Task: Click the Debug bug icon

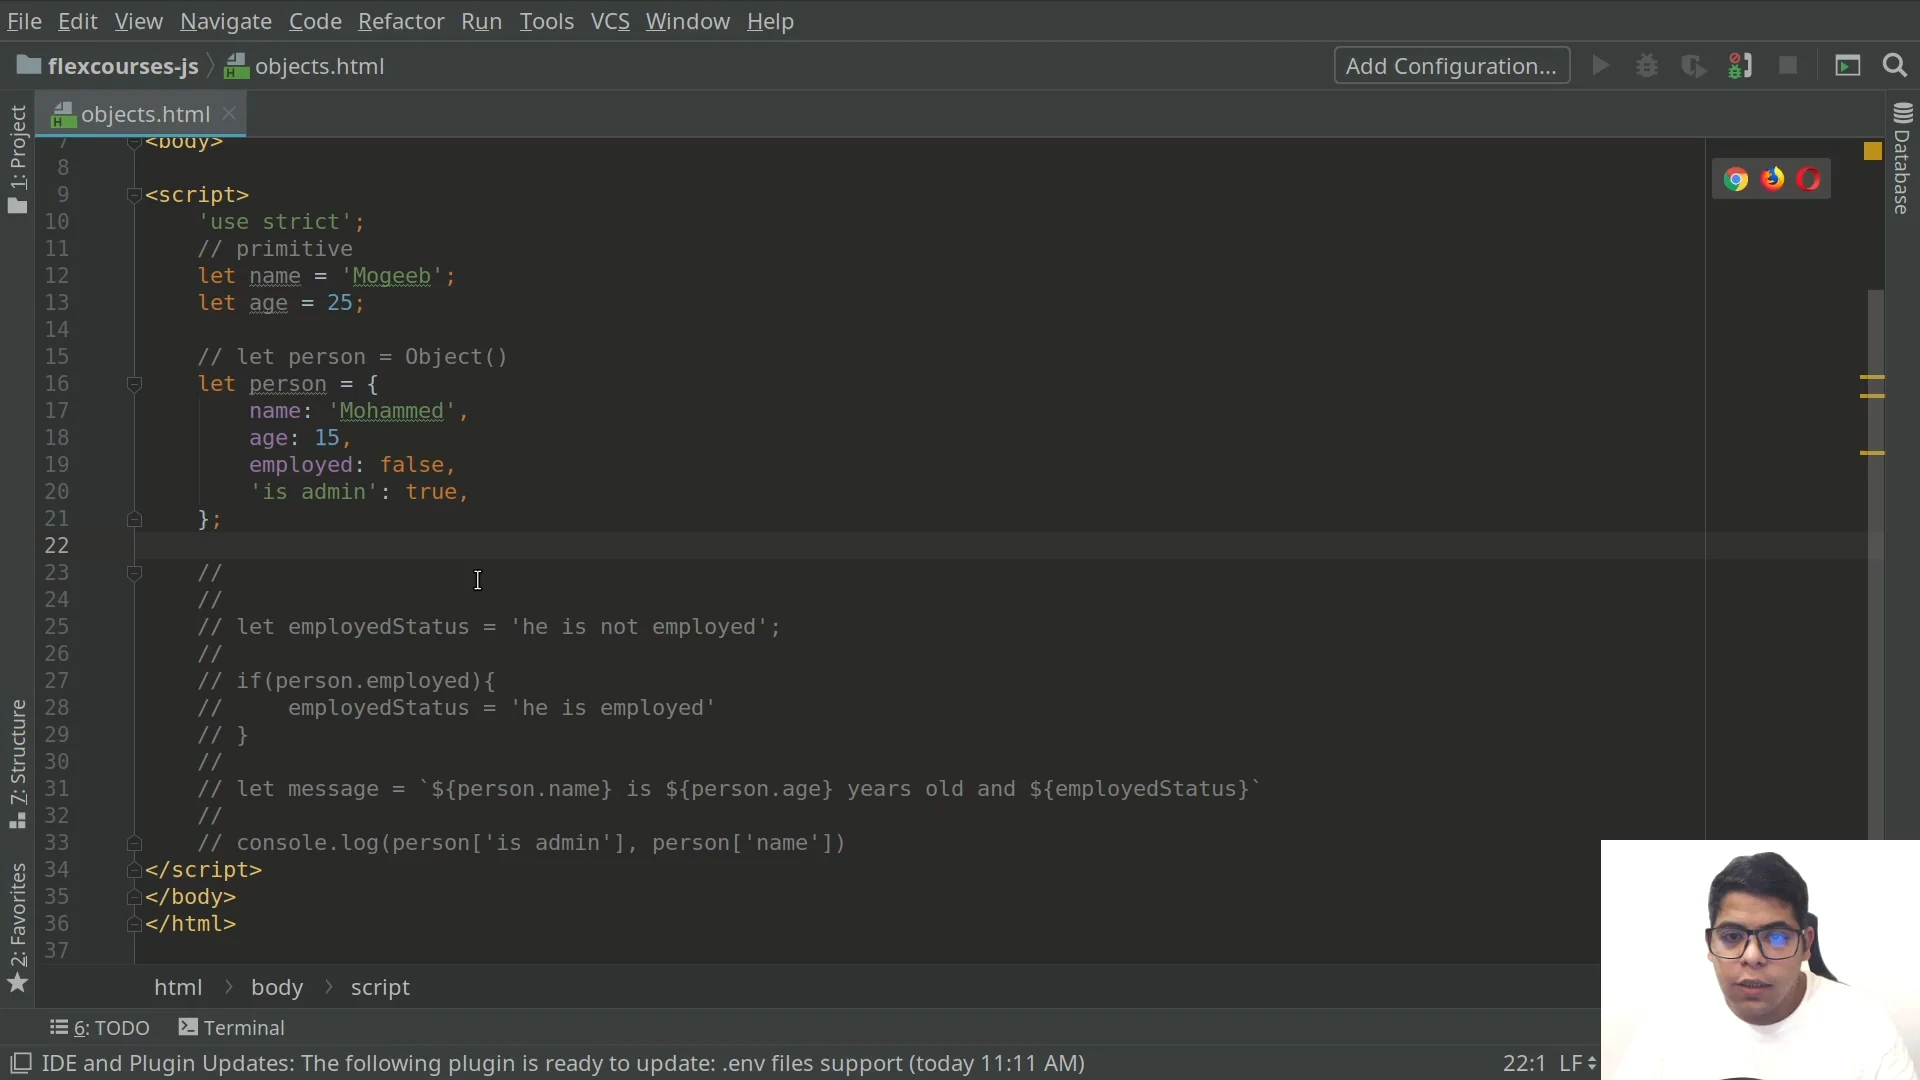Action: tap(1647, 66)
